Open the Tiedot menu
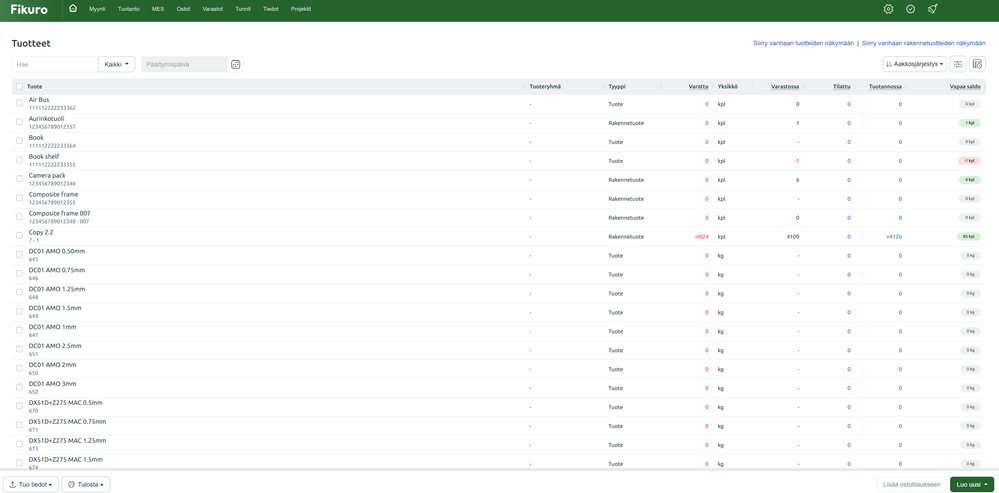The image size is (999, 493). (x=271, y=9)
